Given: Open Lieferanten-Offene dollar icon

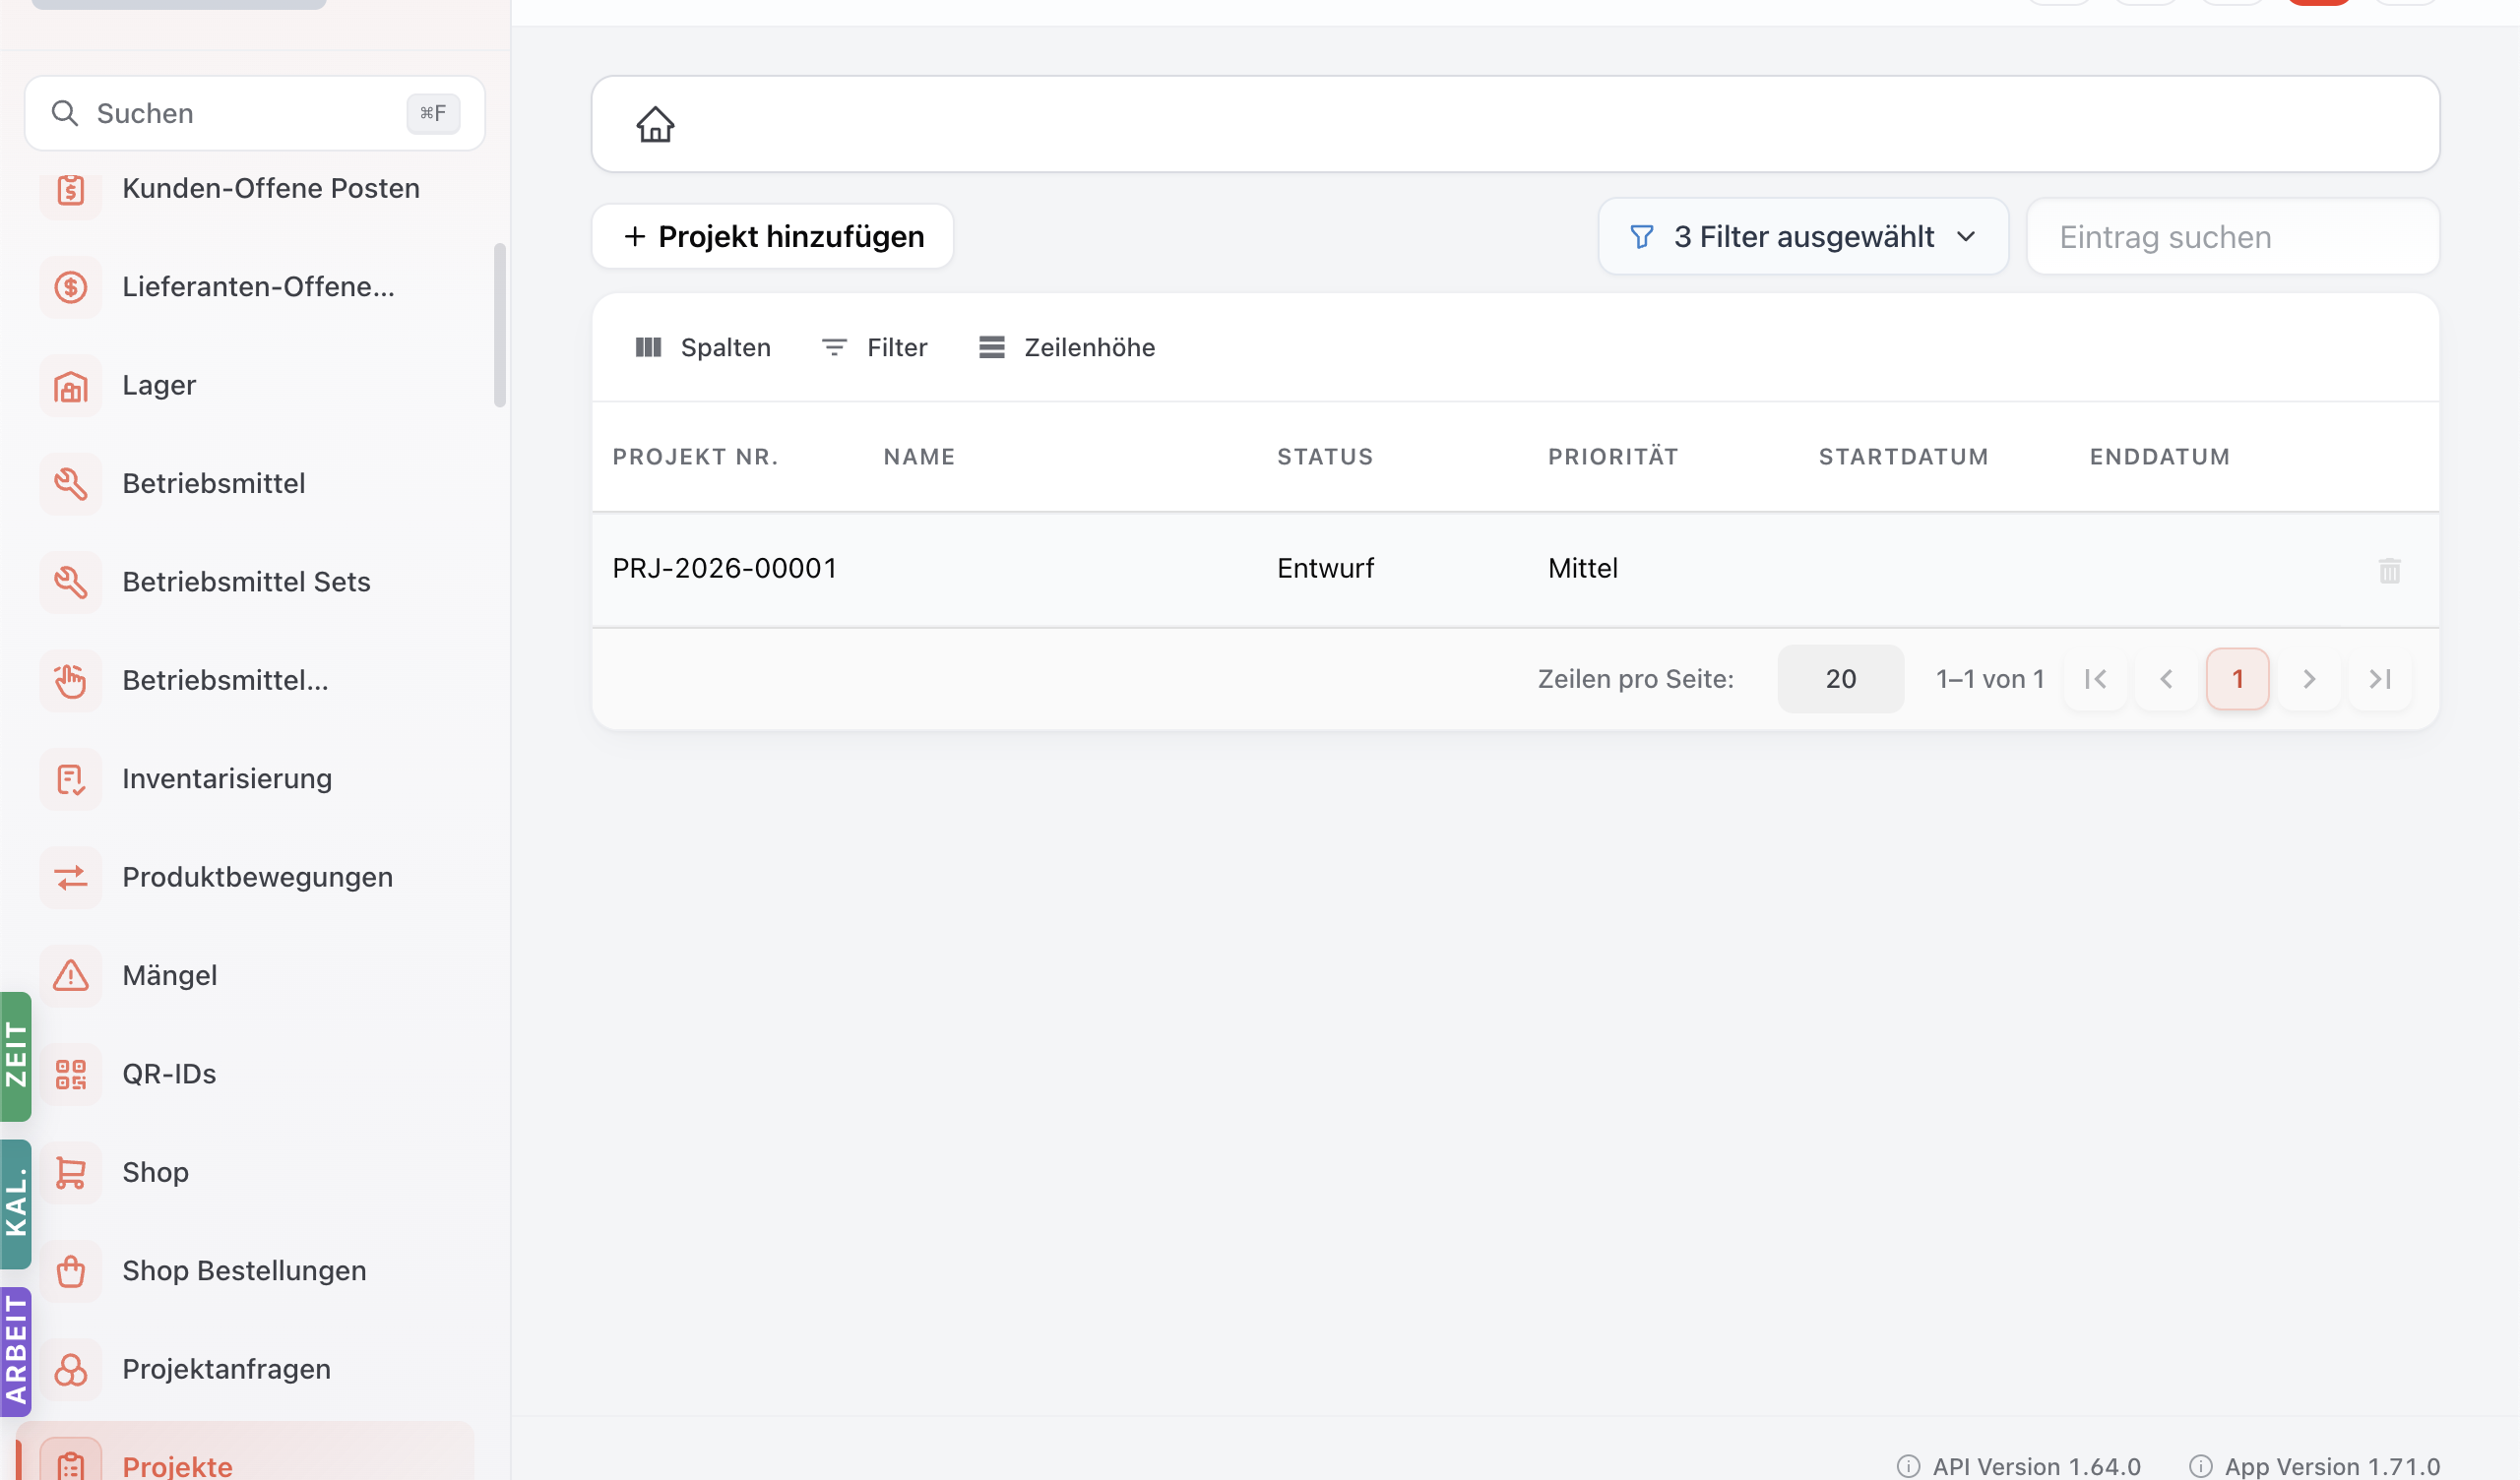Looking at the screenshot, I should tap(71, 287).
